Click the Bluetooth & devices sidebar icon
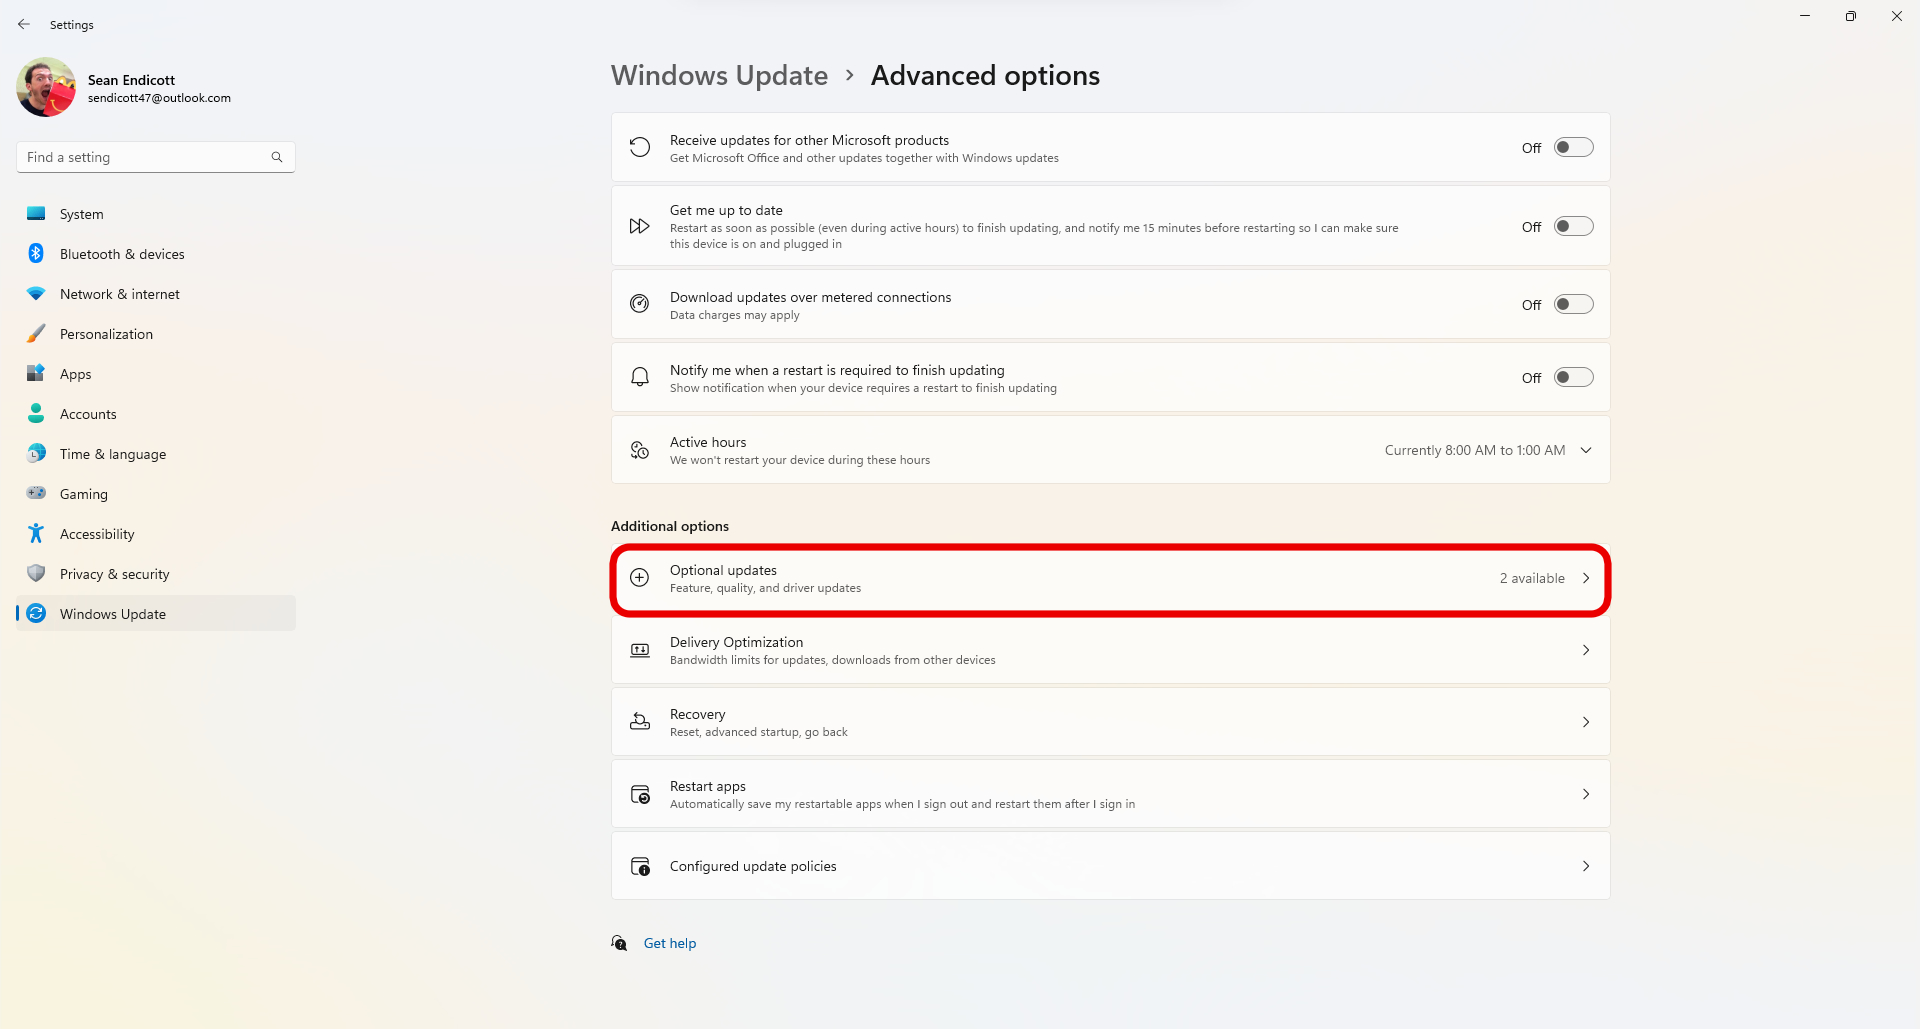This screenshot has height=1029, width=1920. tap(36, 254)
